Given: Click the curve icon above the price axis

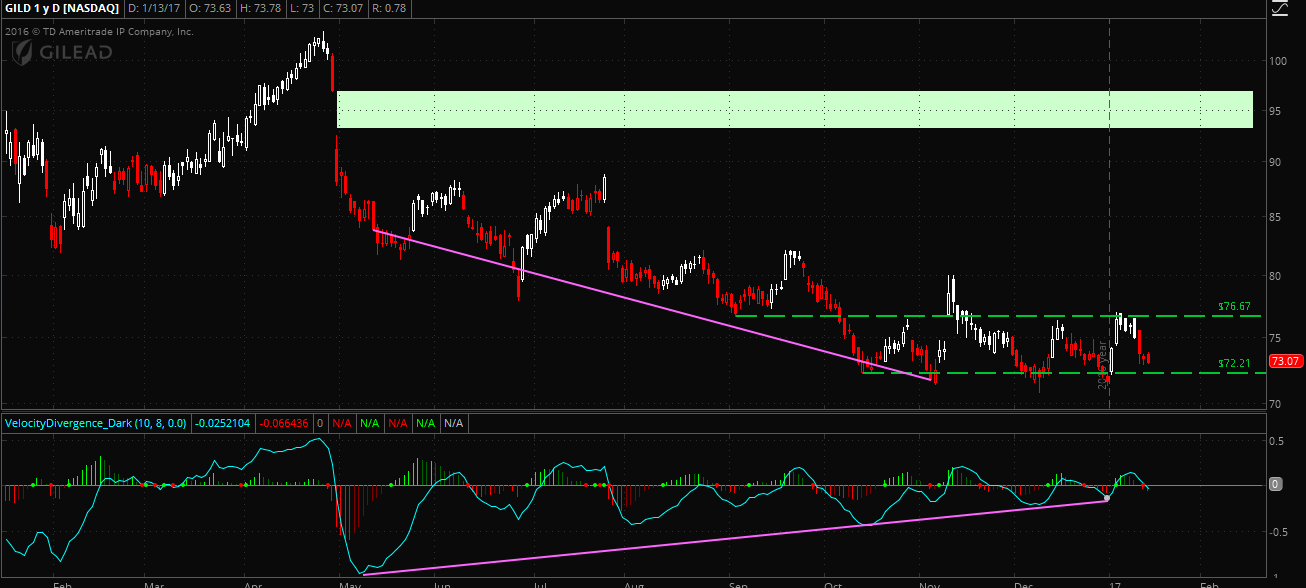Looking at the screenshot, I should [x=1281, y=7].
